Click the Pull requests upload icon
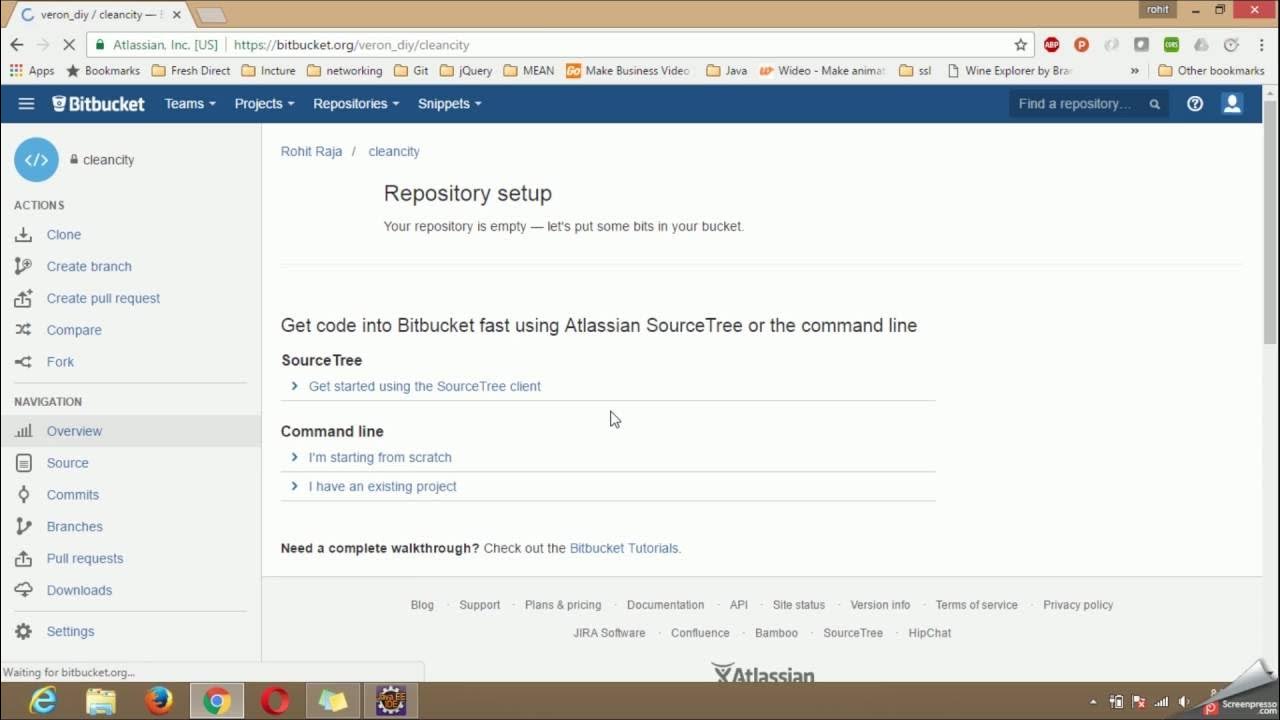This screenshot has width=1280, height=720. [24, 559]
